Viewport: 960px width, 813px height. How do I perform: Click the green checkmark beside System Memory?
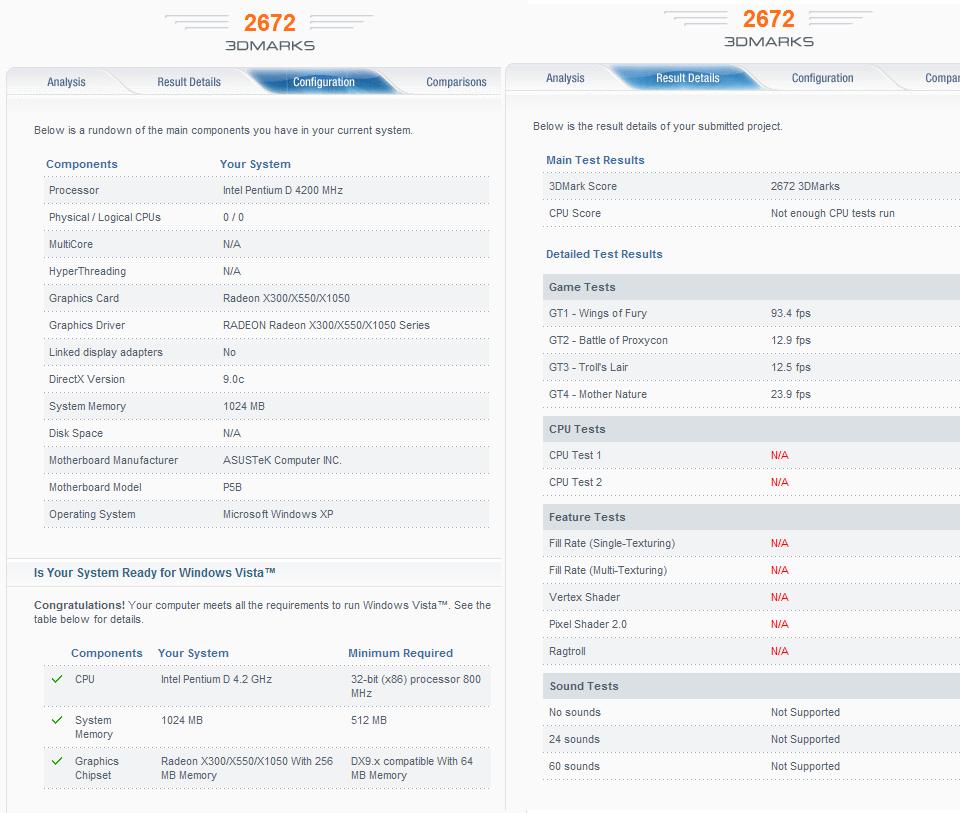(x=58, y=720)
